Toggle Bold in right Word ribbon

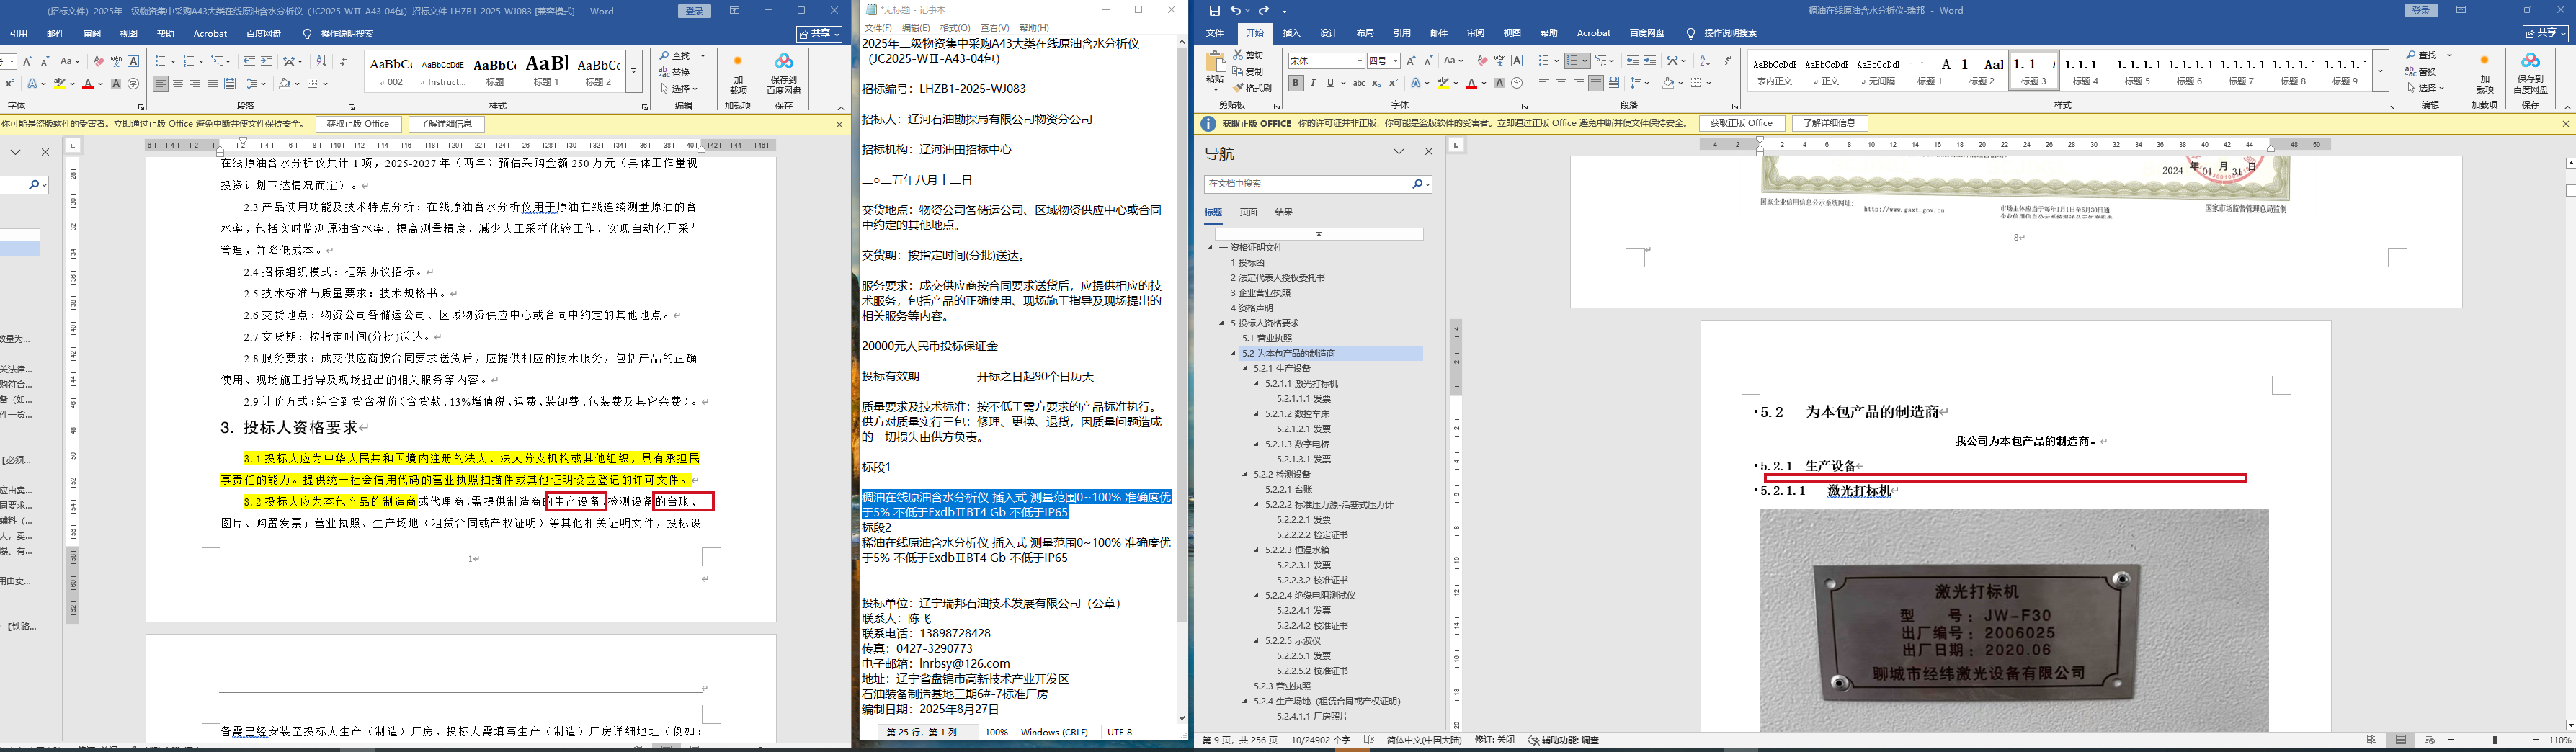[1296, 84]
